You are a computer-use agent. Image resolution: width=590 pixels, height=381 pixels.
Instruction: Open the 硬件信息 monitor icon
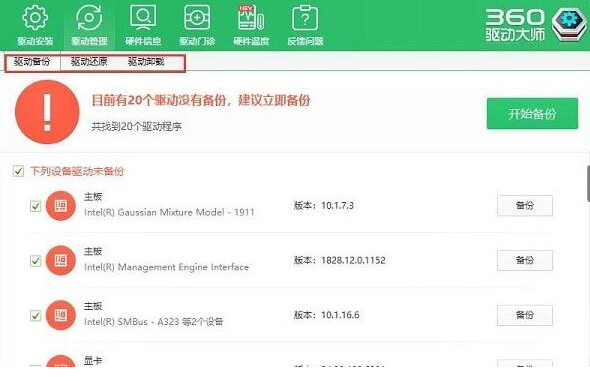tap(143, 17)
